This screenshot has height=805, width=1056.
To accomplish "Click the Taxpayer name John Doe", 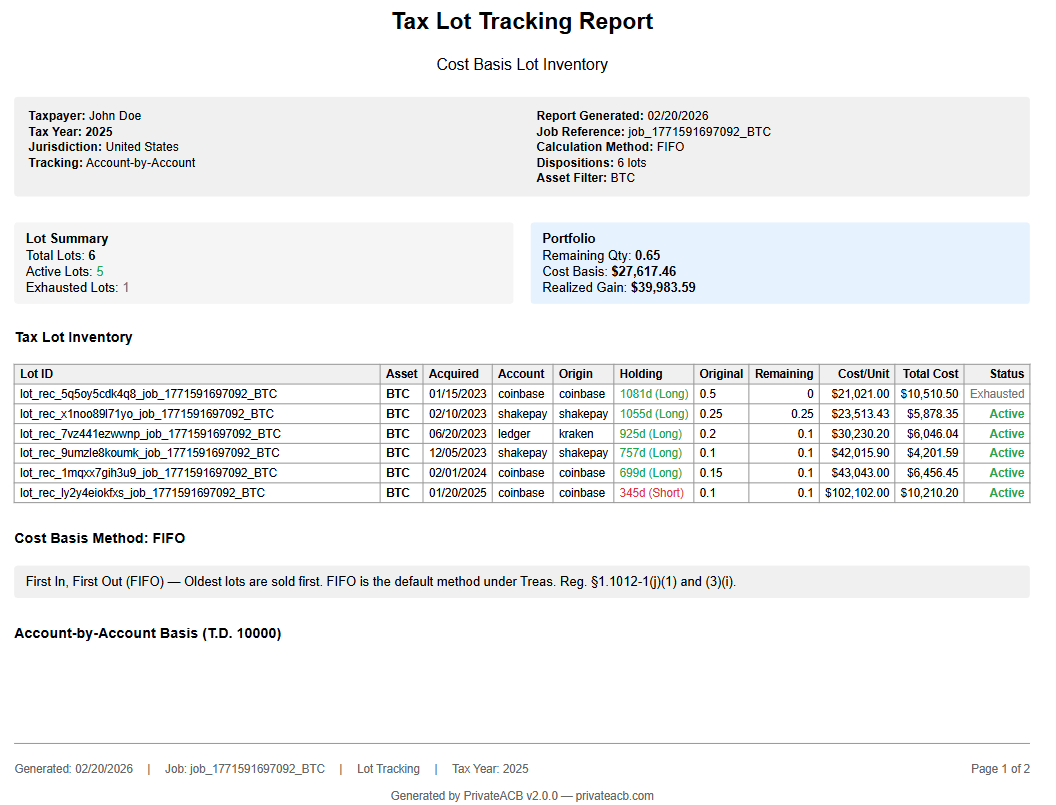I will click(x=114, y=115).
